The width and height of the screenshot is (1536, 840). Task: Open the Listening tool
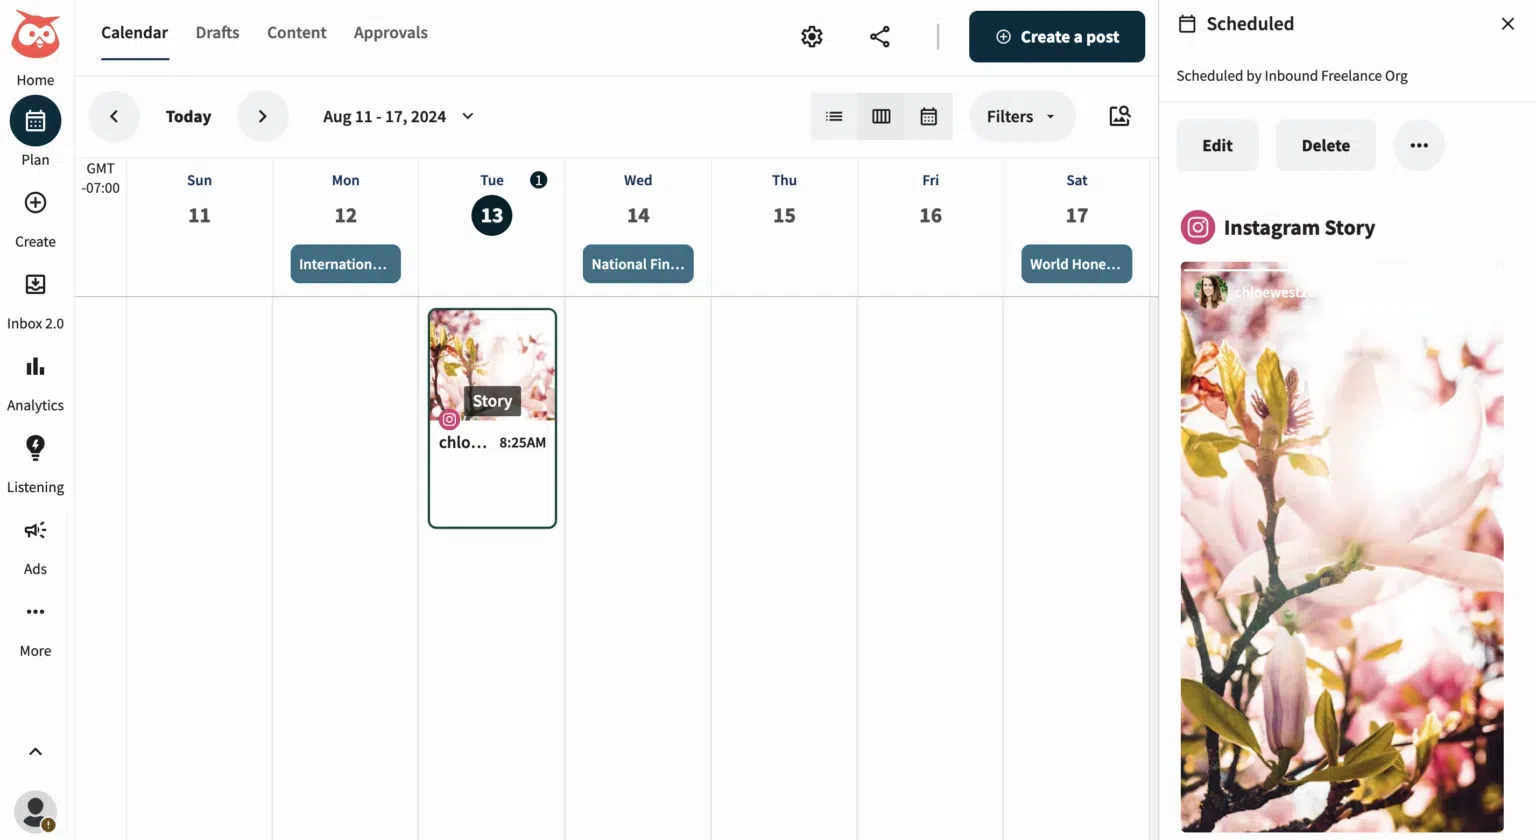coord(36,448)
